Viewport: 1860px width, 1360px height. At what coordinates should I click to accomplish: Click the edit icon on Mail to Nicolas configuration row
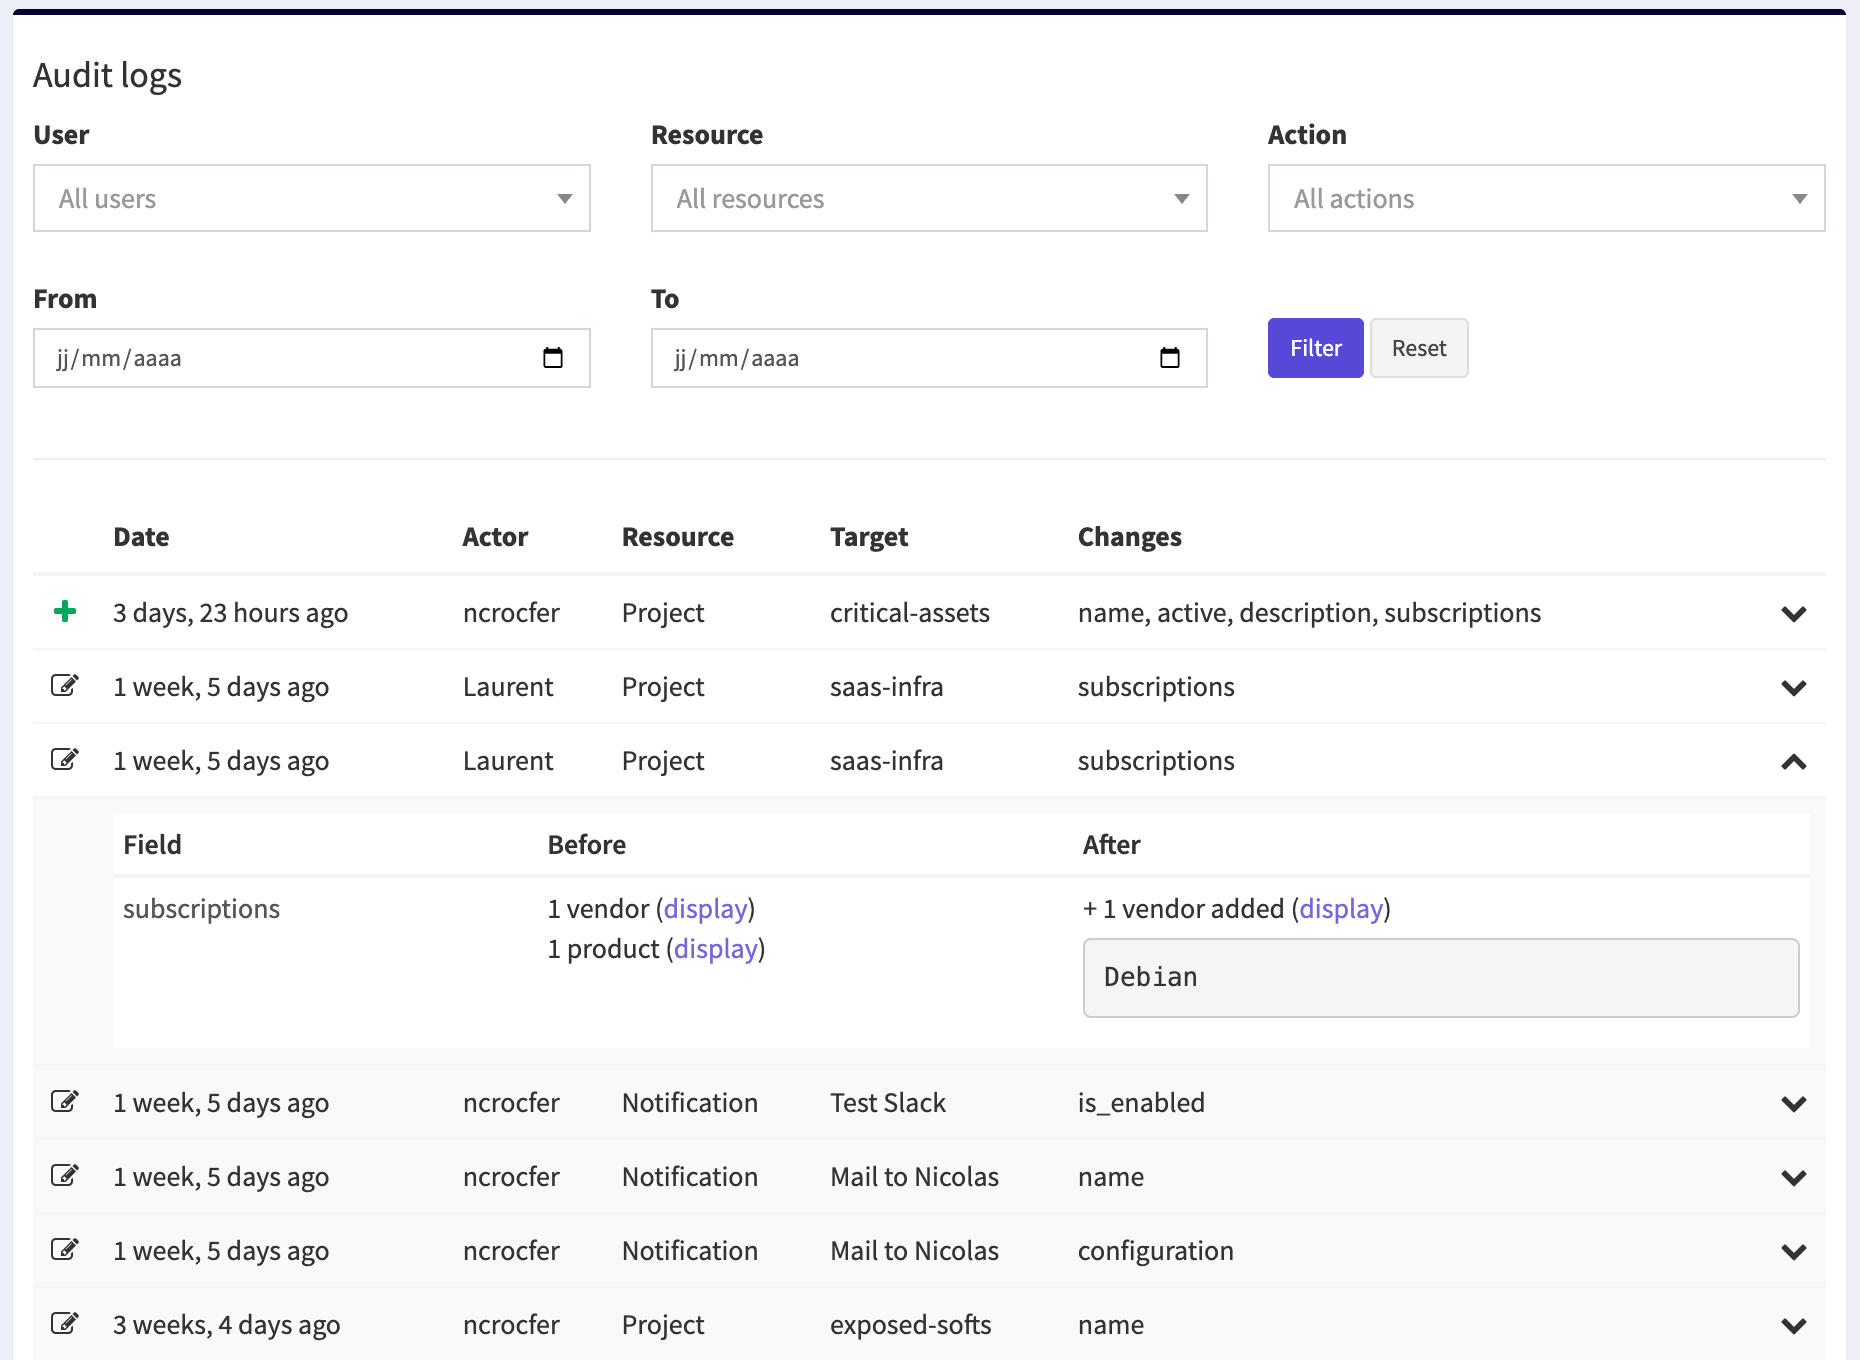pyautogui.click(x=65, y=1250)
